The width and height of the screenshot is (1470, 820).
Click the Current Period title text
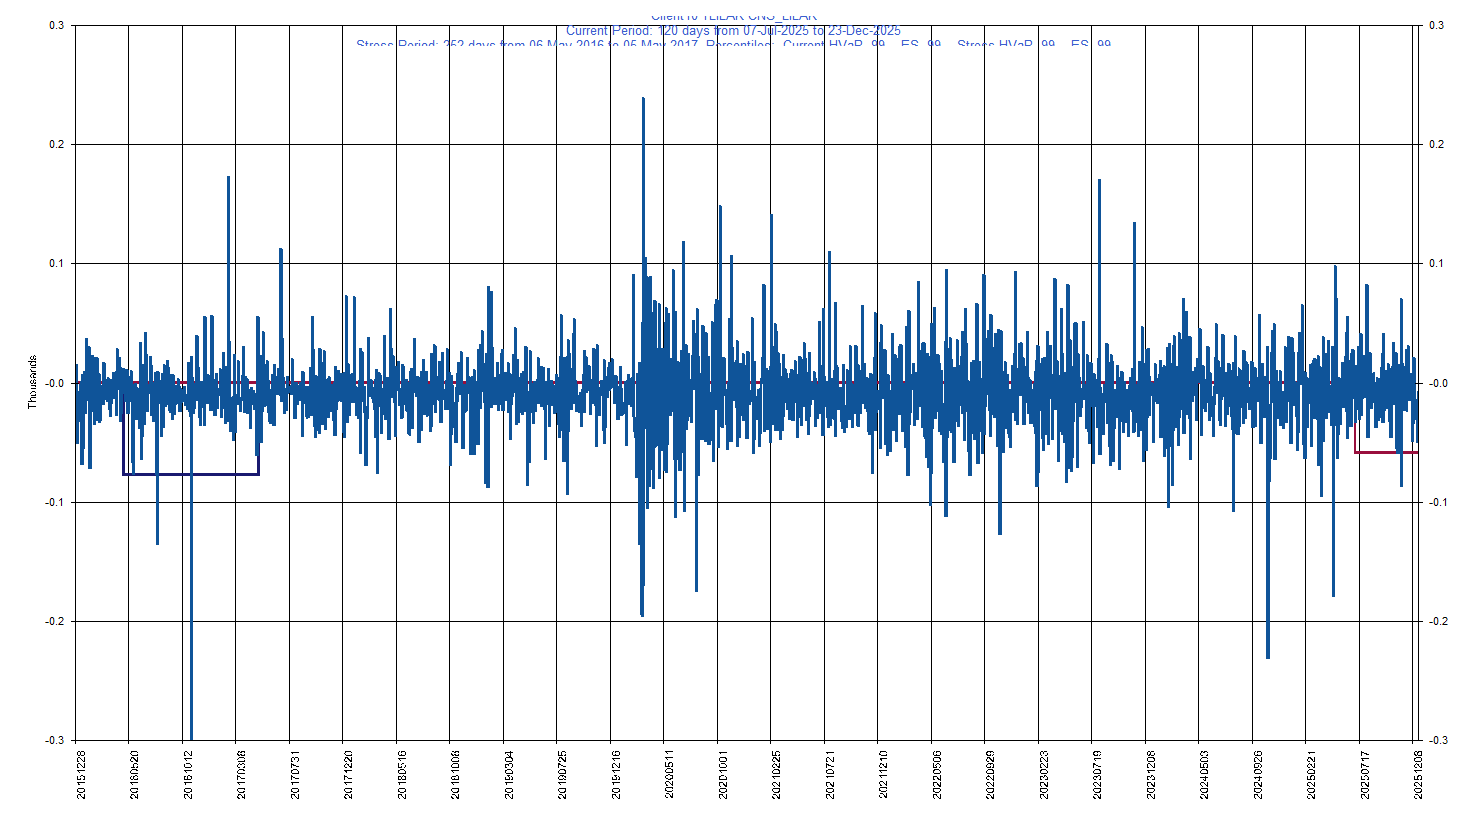click(x=733, y=31)
